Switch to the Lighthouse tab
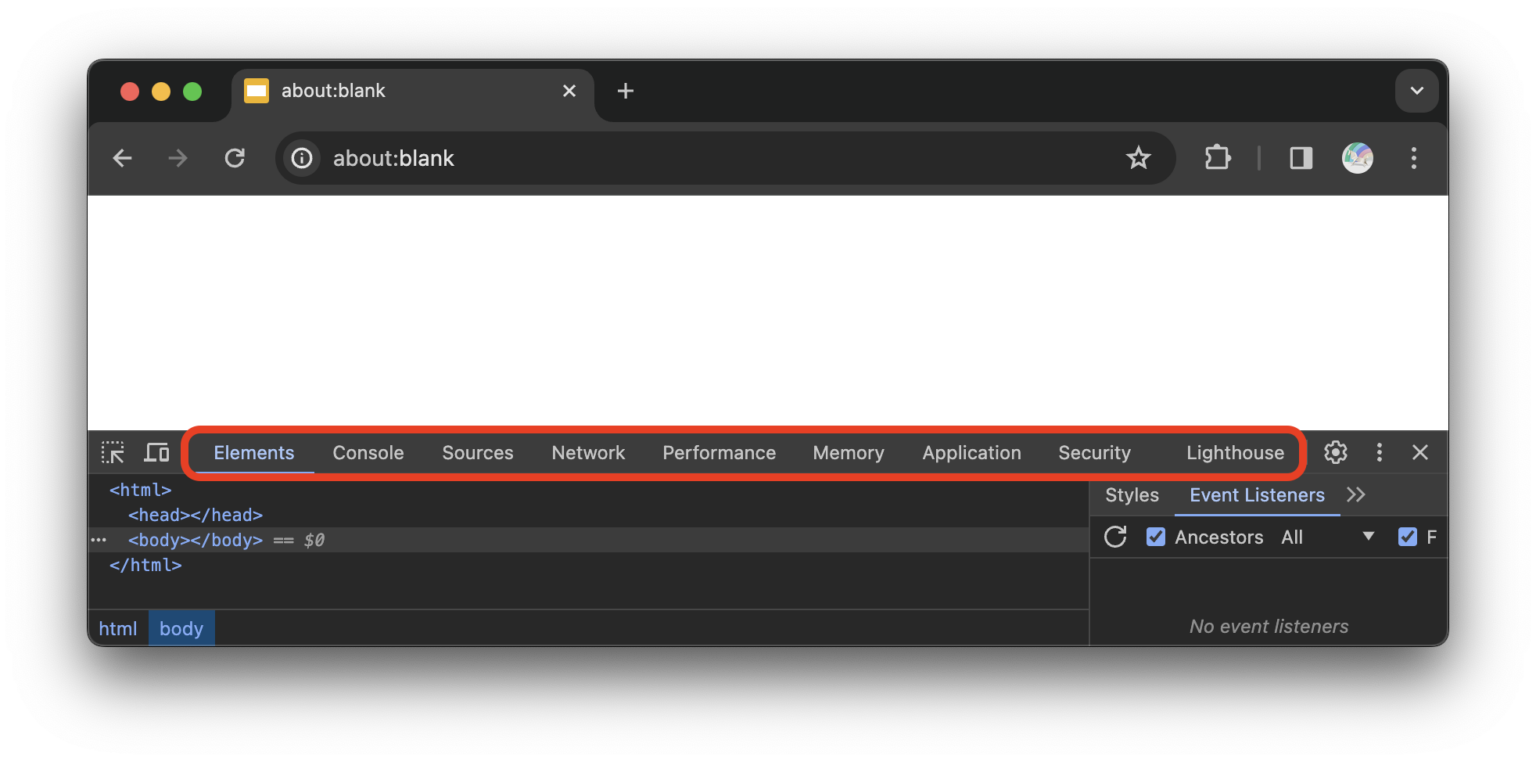 tap(1235, 453)
